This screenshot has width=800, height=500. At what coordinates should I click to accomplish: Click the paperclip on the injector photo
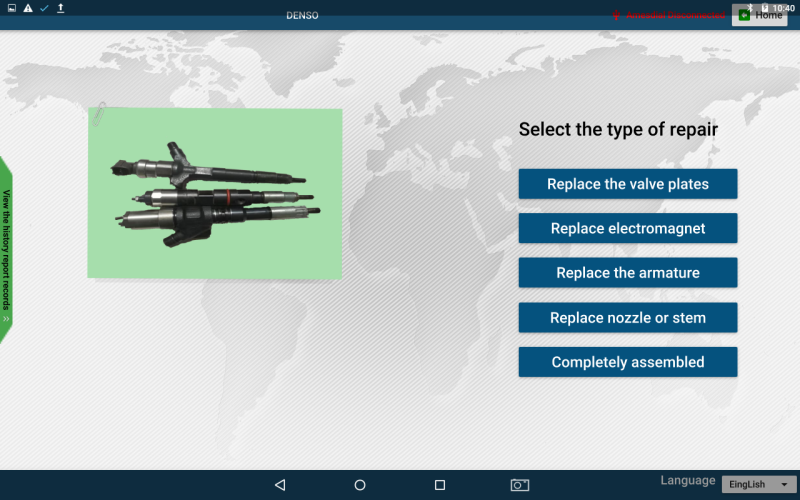(x=99, y=114)
